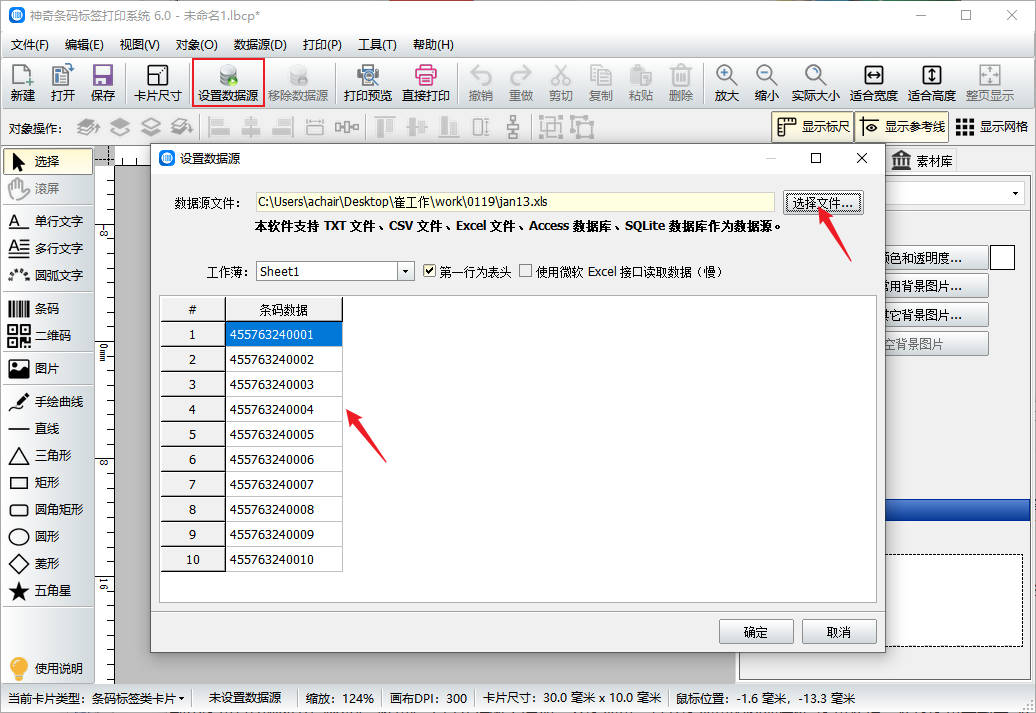Select the 选择 pointer tool
The width and height of the screenshot is (1036, 713).
click(x=48, y=161)
